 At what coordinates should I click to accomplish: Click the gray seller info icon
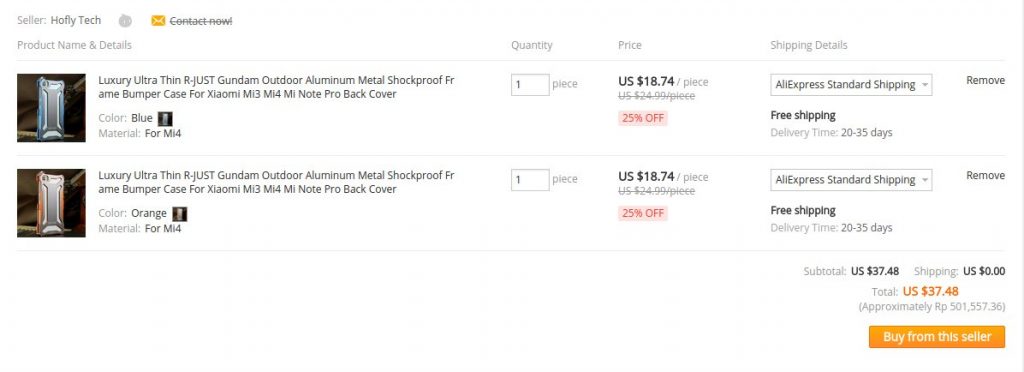pos(125,21)
